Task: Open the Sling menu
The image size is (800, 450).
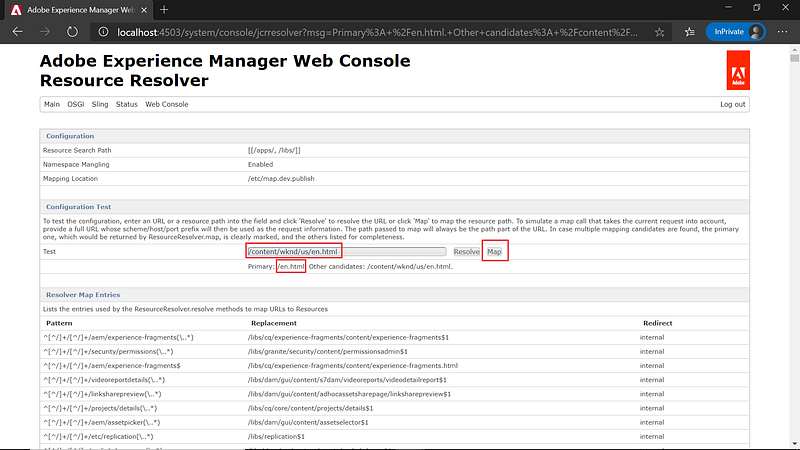Action: (x=100, y=104)
